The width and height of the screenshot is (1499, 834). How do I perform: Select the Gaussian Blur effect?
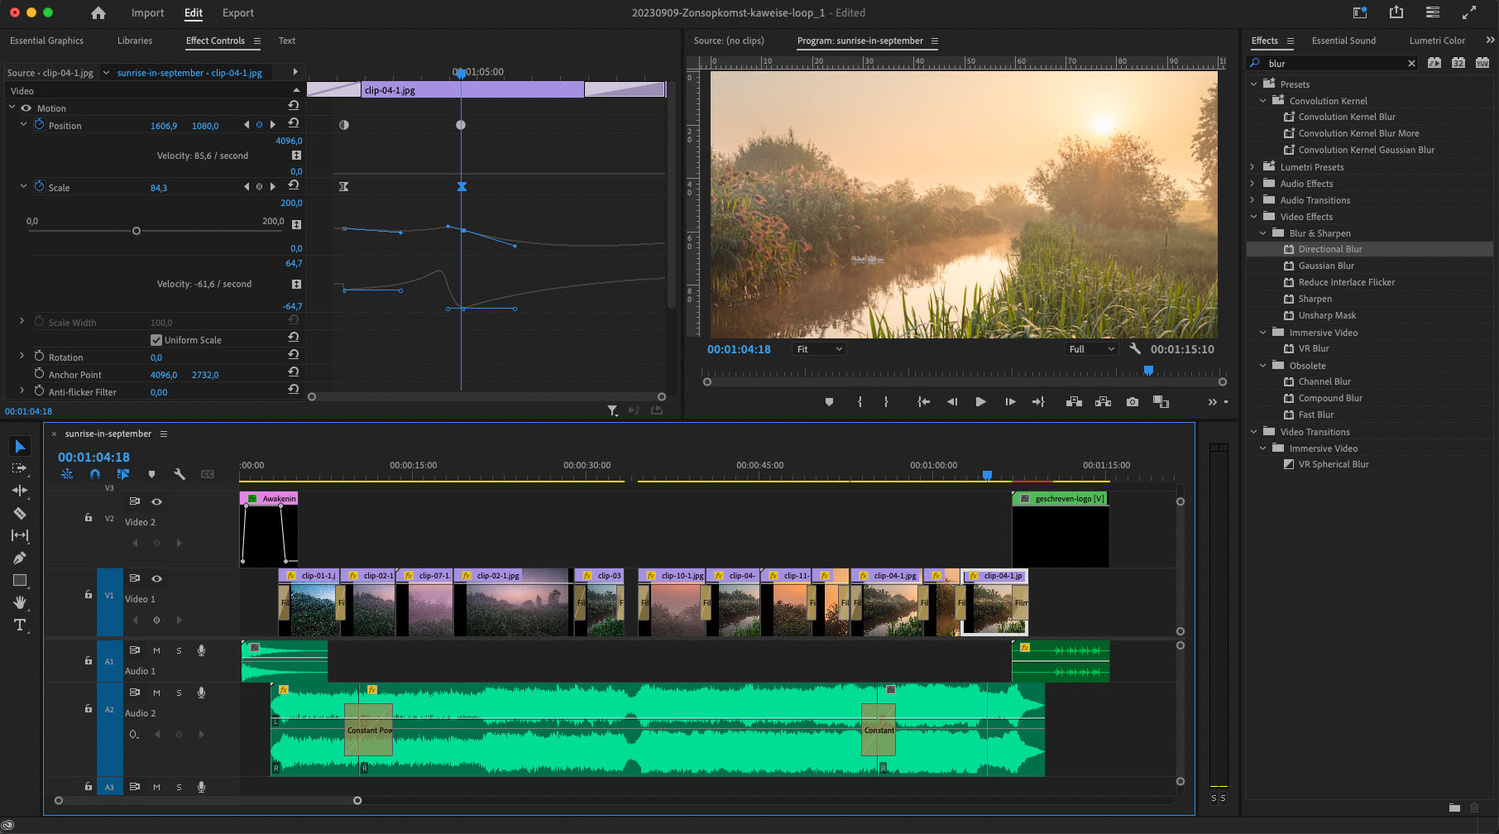coord(1326,266)
